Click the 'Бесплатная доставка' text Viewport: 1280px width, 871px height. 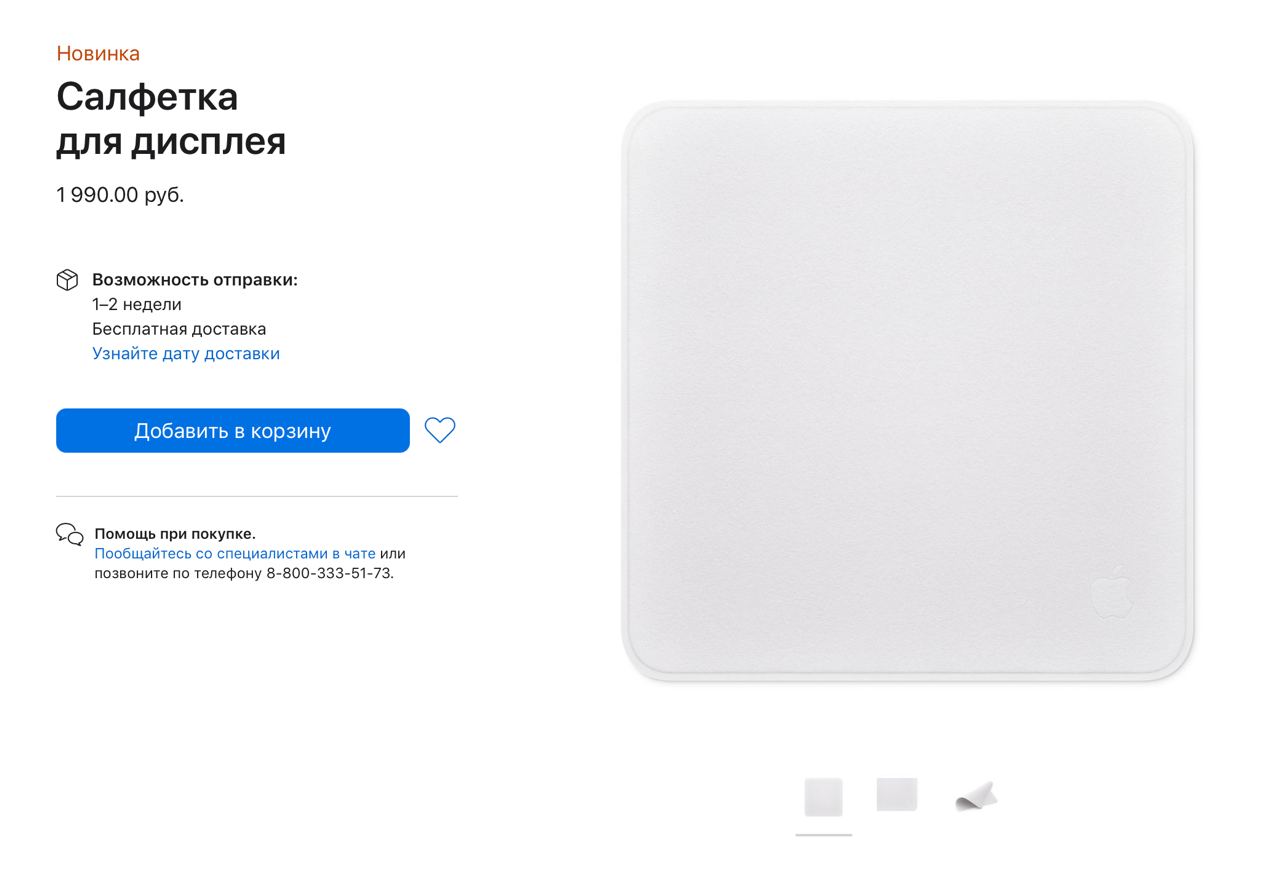(179, 329)
